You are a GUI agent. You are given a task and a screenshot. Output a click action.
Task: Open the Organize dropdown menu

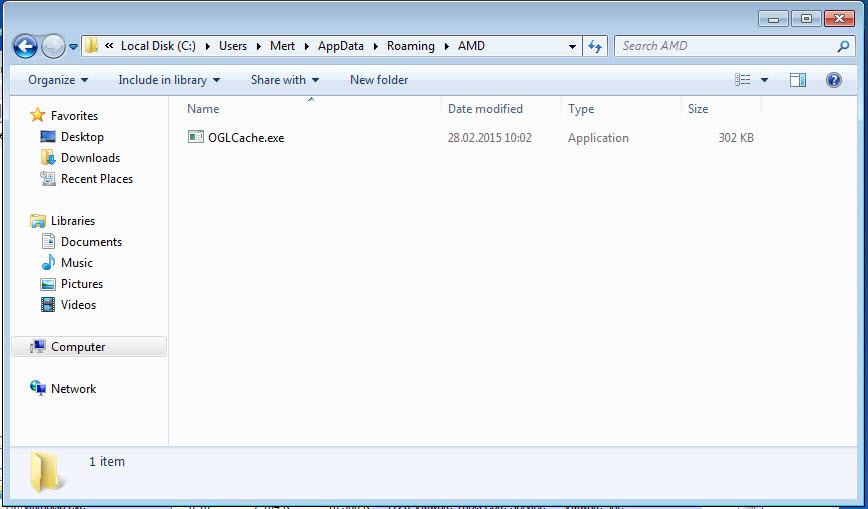57,80
